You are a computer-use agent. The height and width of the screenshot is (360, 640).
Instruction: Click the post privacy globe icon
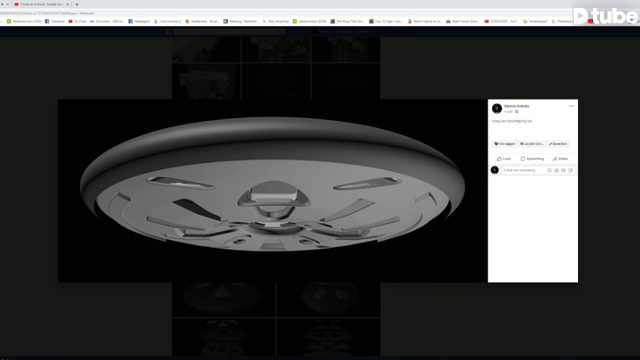tap(517, 111)
